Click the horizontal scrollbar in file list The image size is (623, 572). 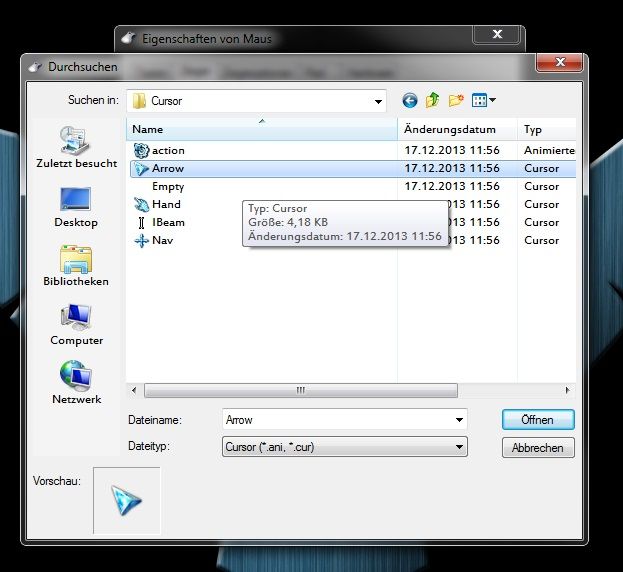coord(300,390)
